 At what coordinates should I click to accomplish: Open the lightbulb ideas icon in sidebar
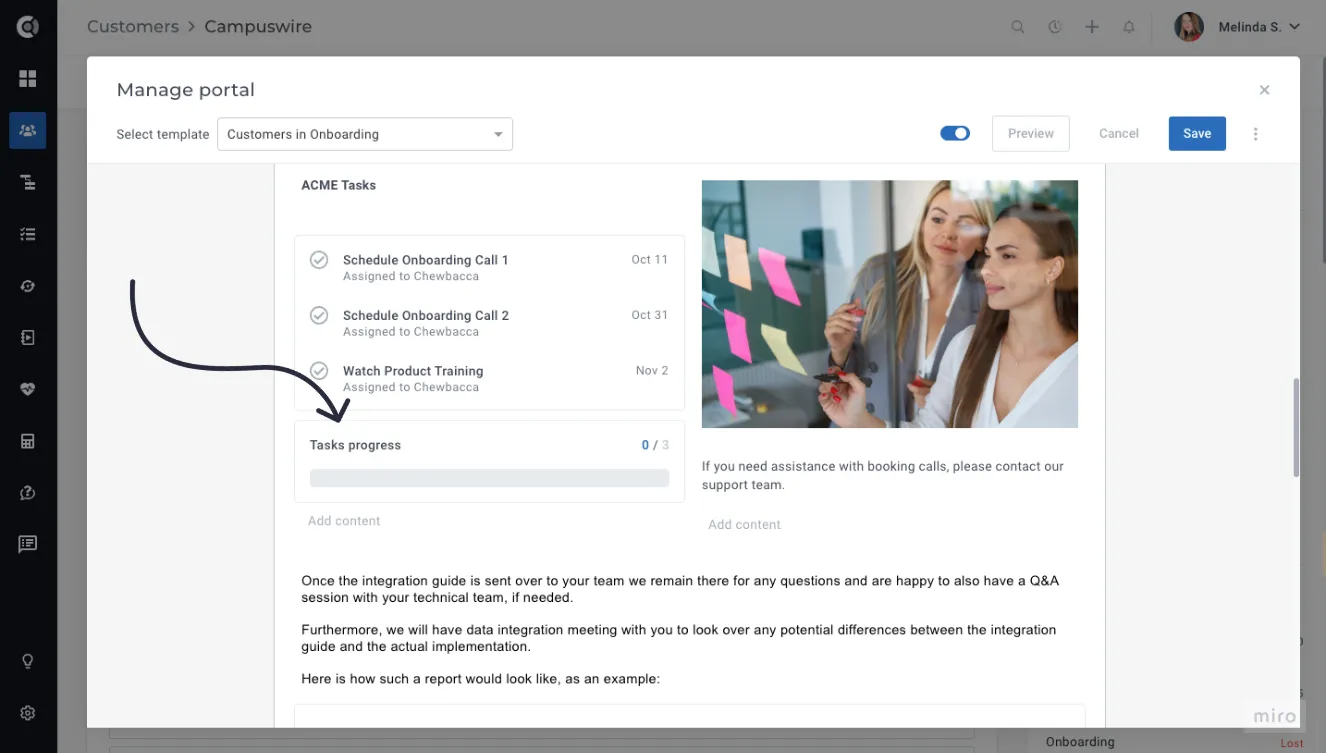[x=28, y=661]
